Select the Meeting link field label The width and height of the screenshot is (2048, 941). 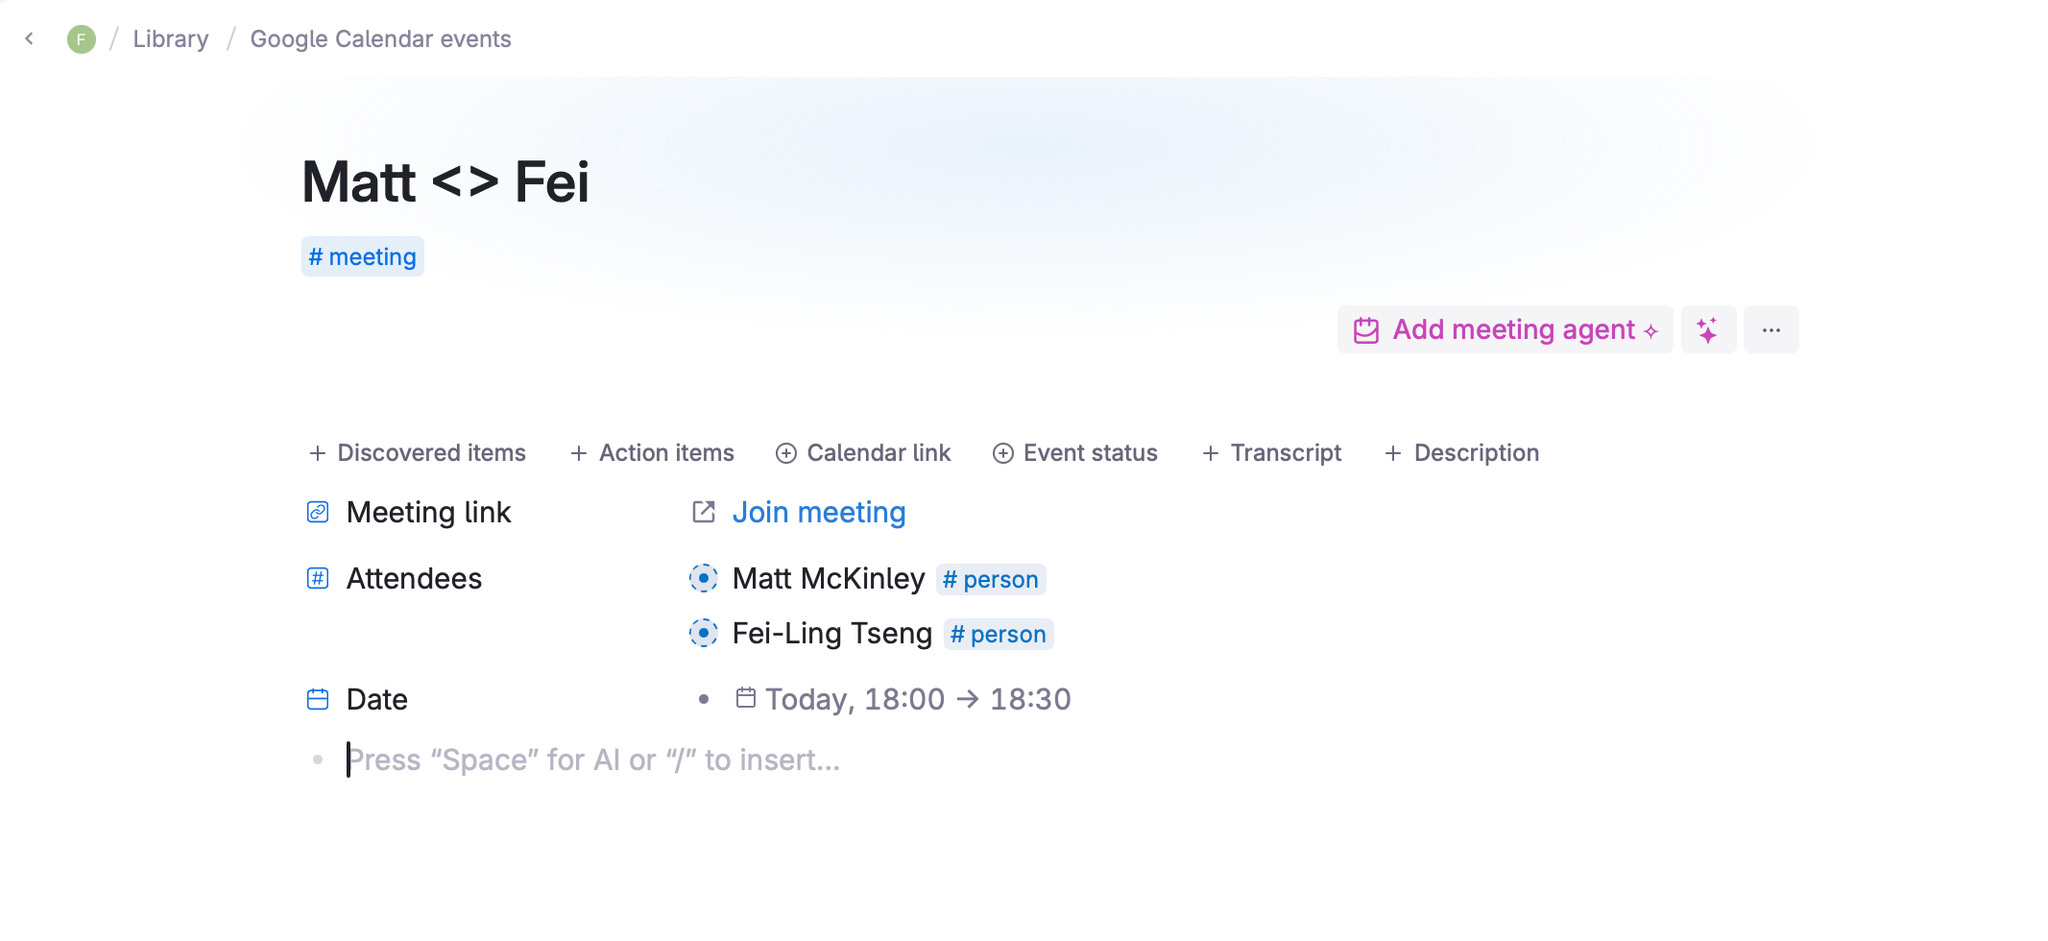tap(428, 512)
